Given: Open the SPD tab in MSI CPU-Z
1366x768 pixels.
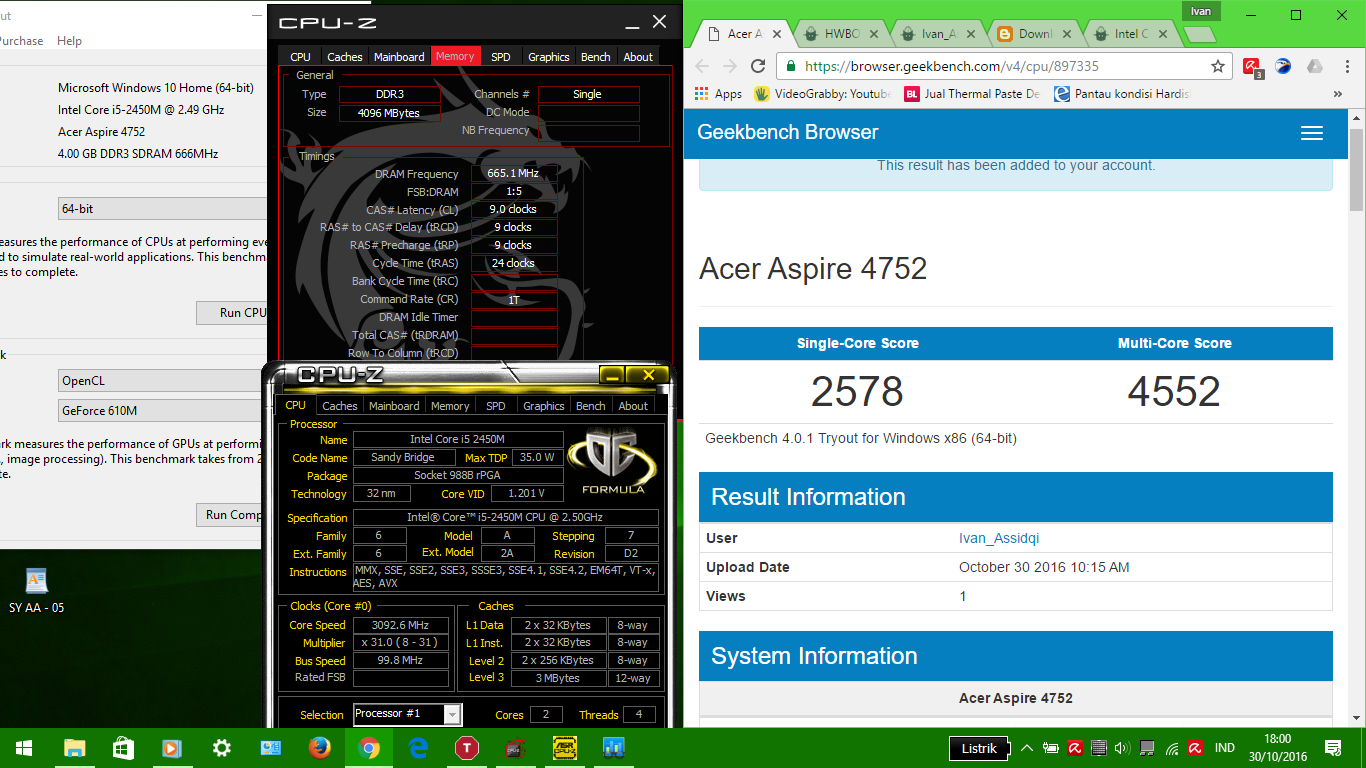Looking at the screenshot, I should coord(501,57).
